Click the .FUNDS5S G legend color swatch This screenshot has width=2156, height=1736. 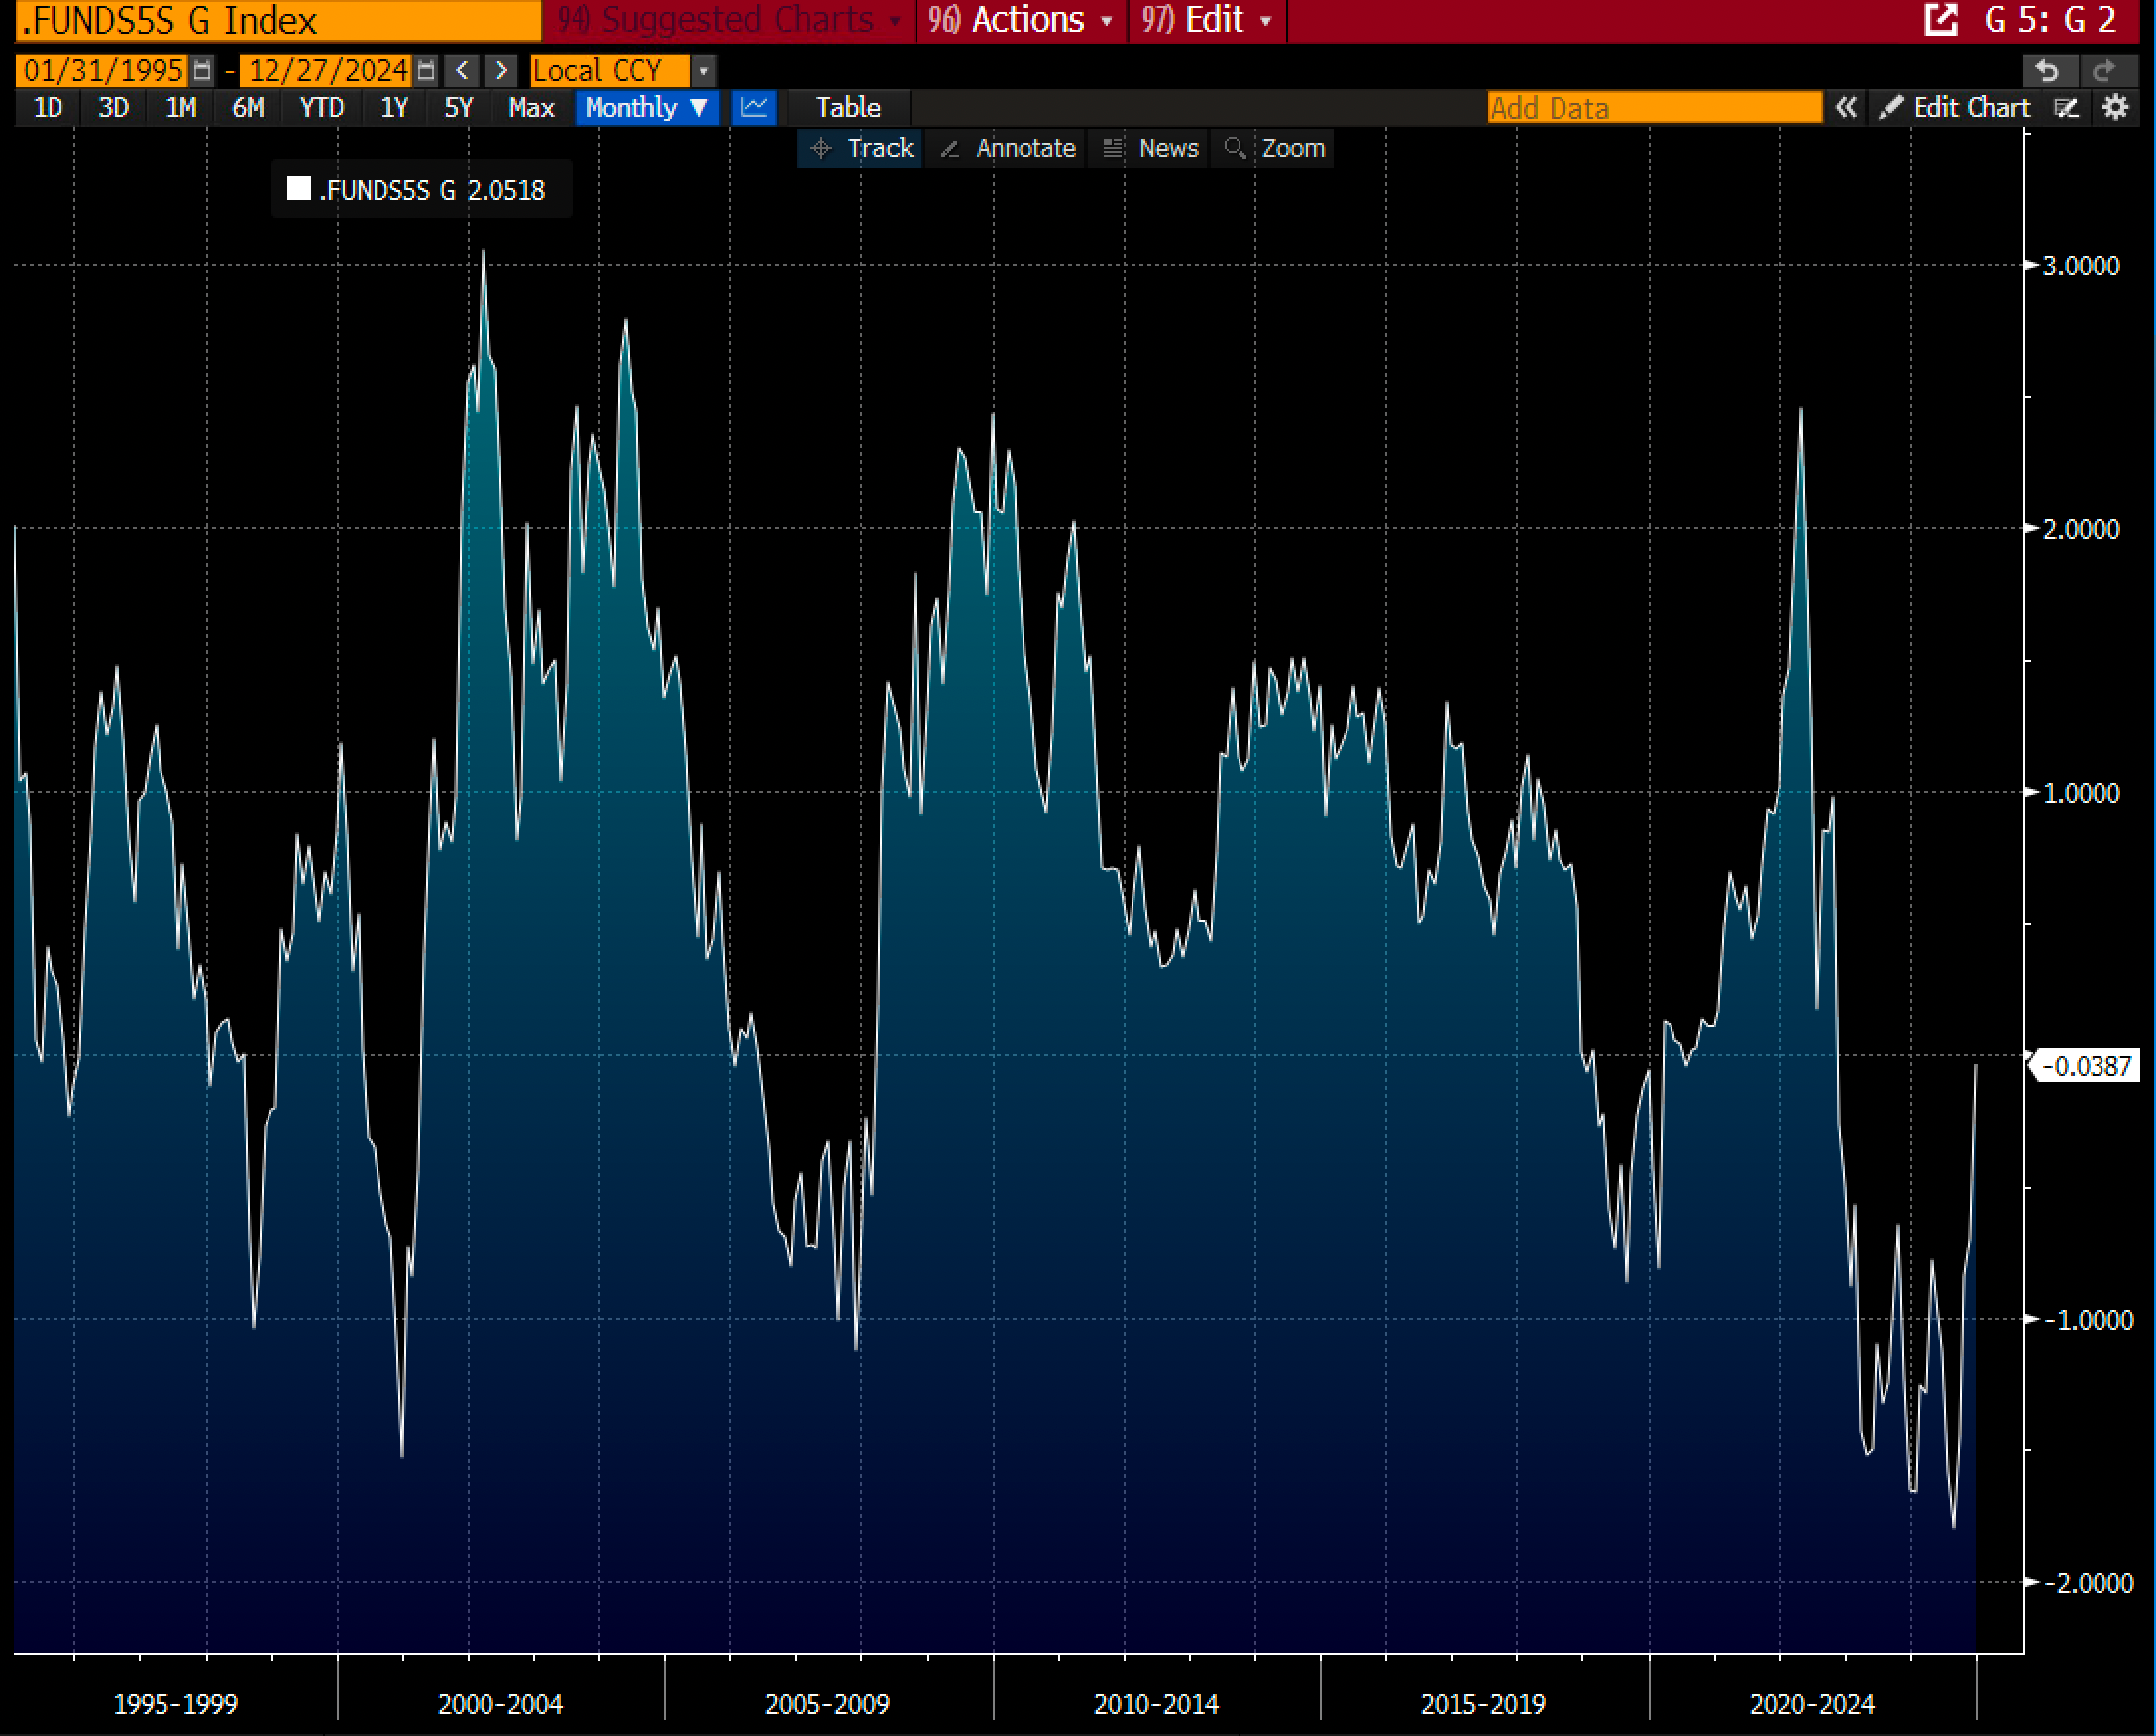point(298,189)
